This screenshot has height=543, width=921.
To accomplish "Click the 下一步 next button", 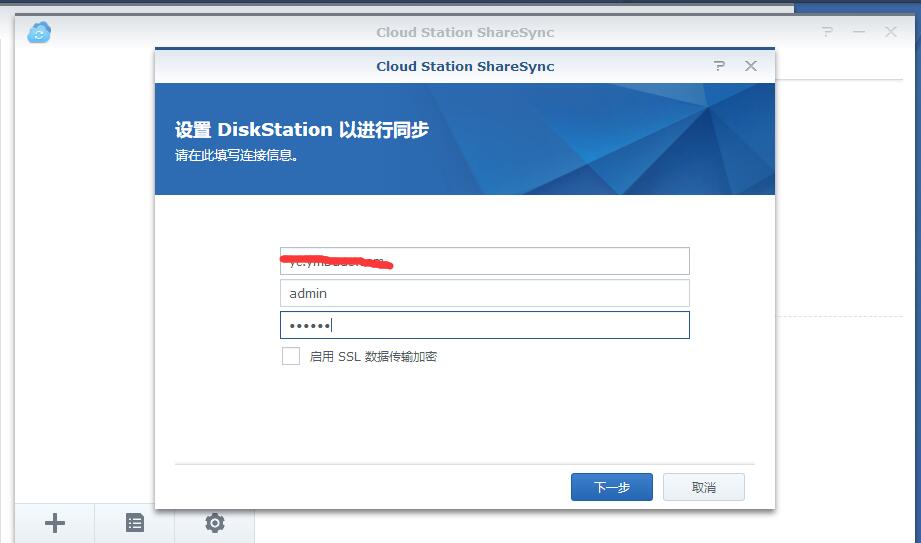I will [611, 487].
